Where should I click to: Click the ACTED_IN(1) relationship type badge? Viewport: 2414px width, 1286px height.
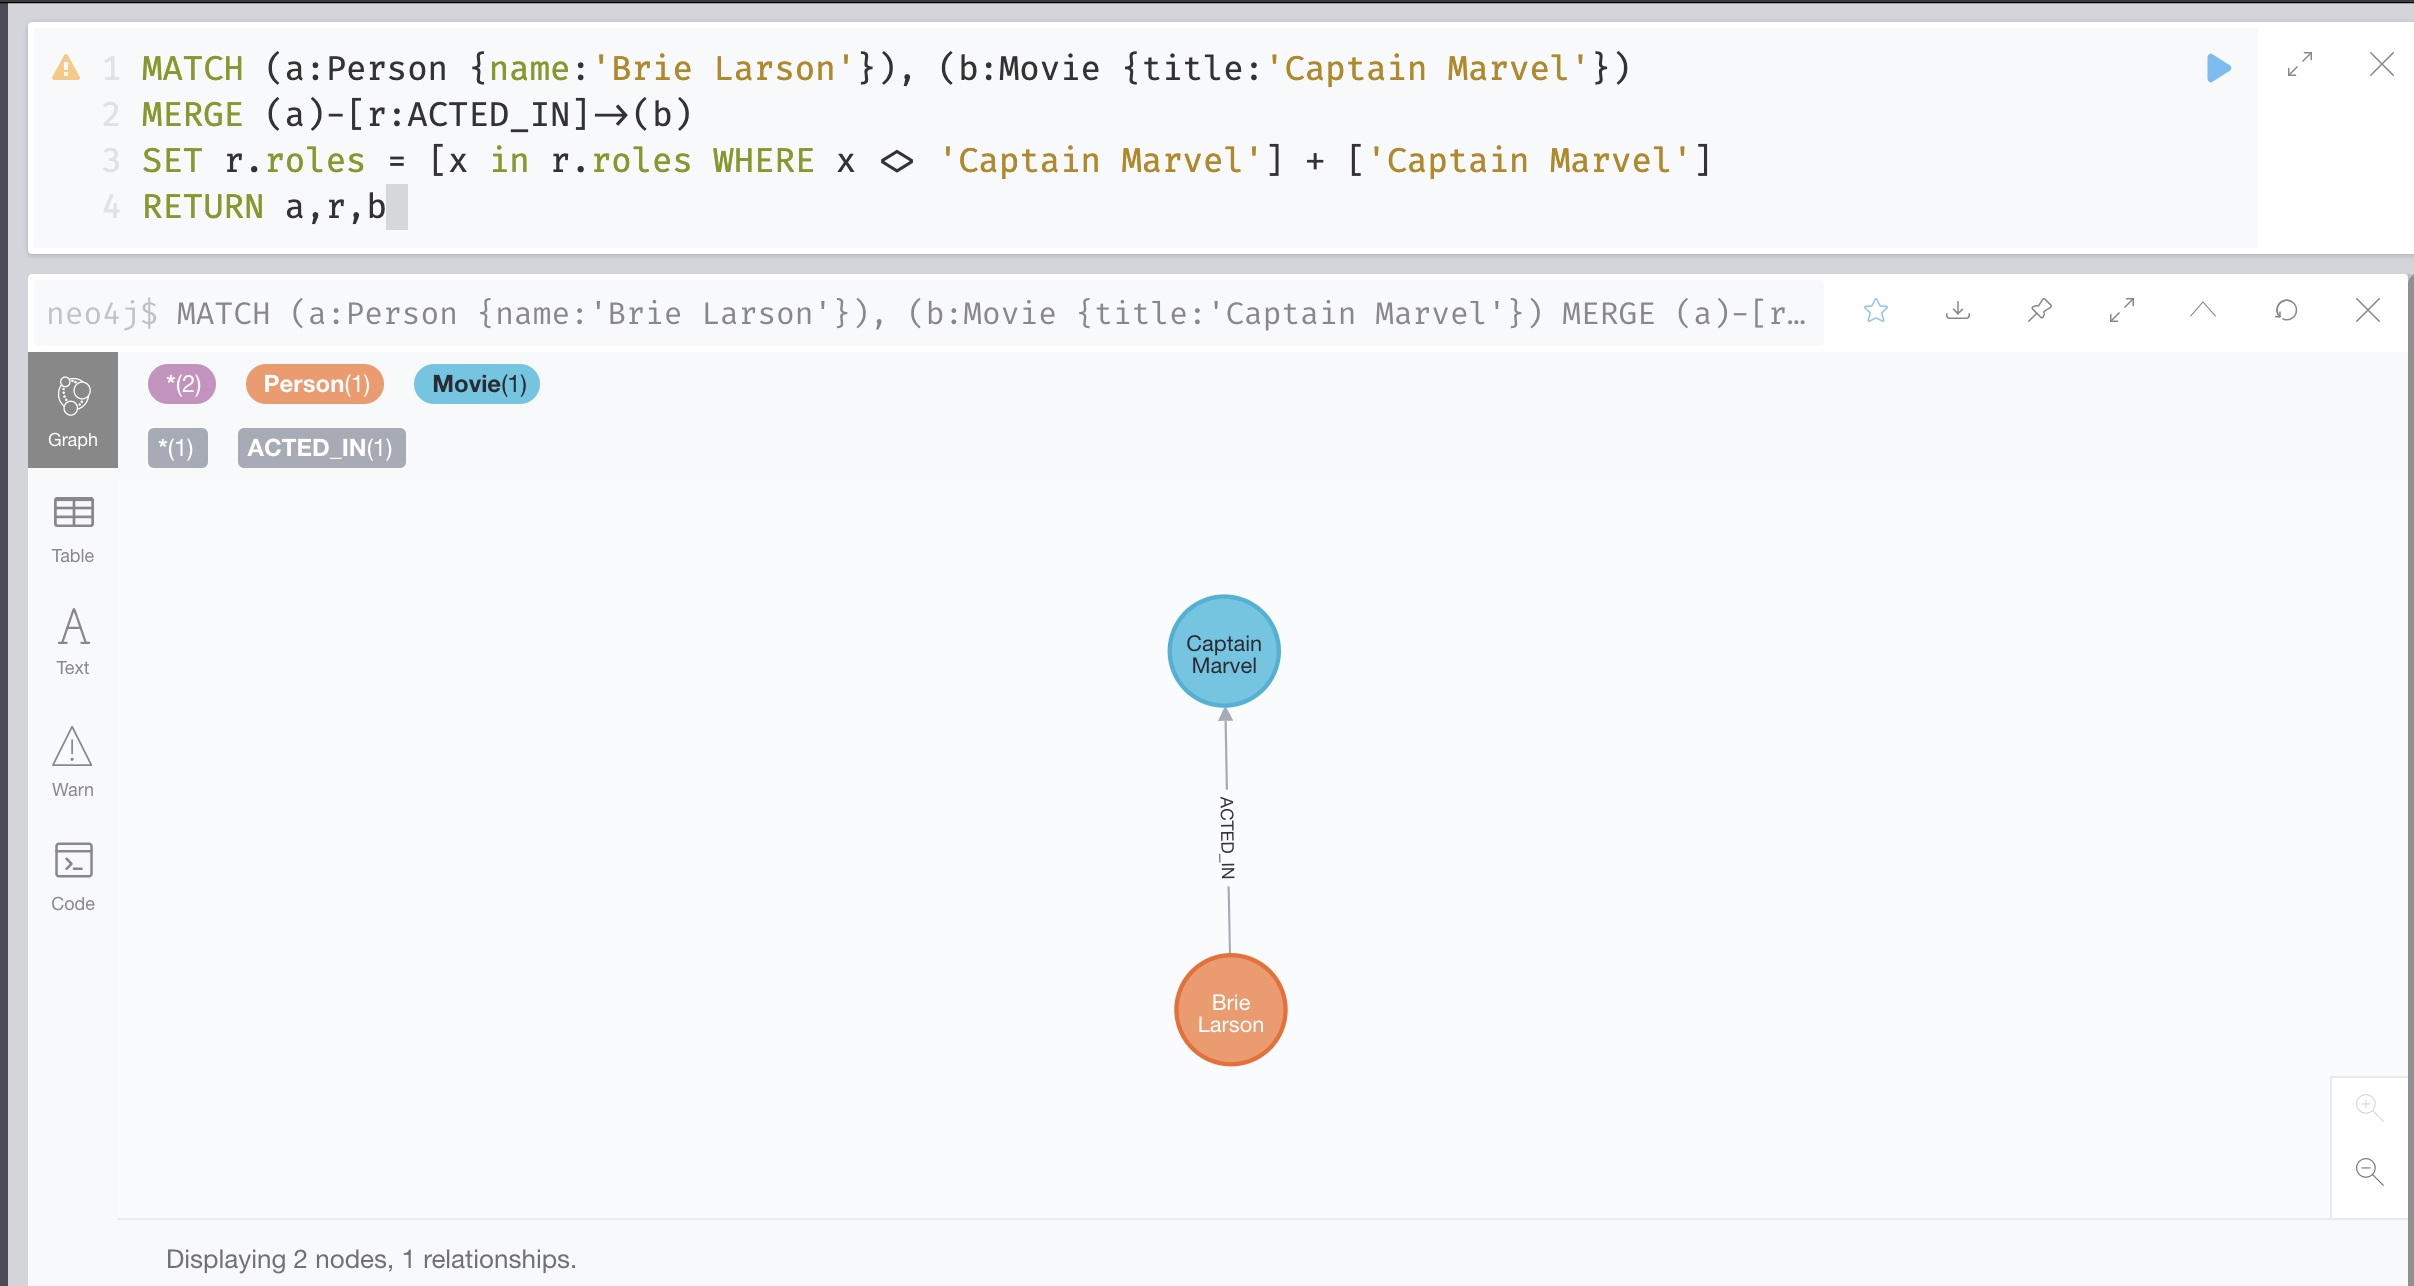[321, 448]
